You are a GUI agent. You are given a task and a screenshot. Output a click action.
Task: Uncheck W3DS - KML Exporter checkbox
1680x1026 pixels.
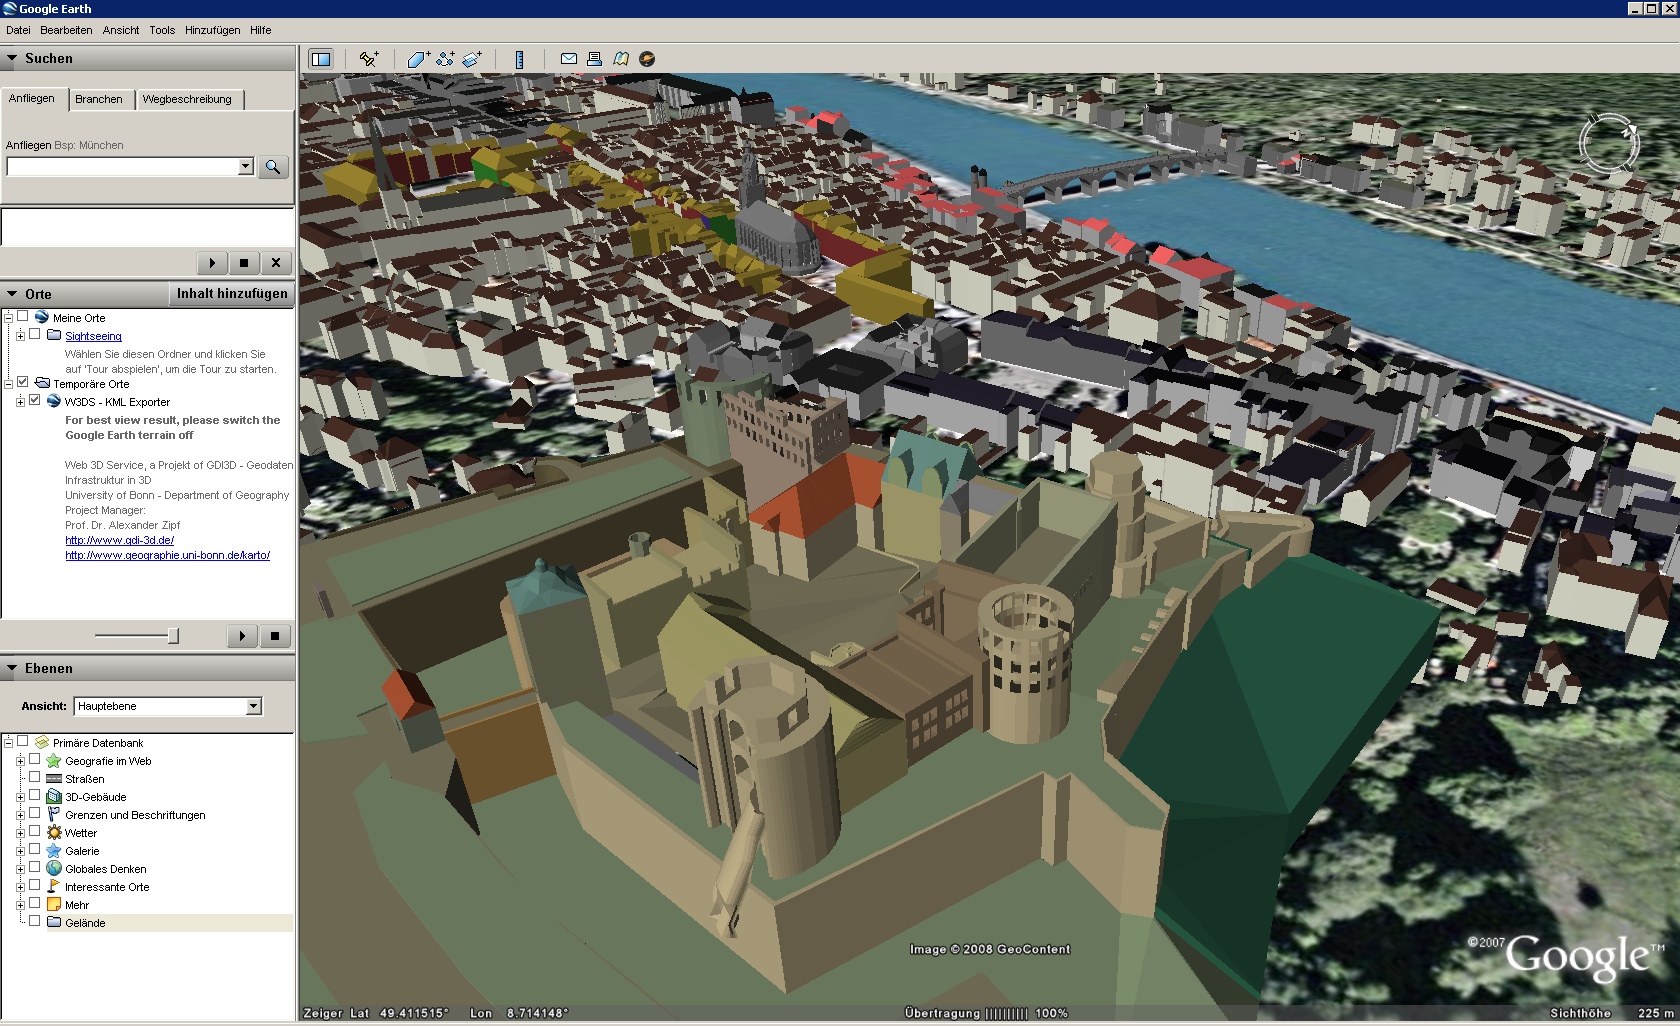coord(34,400)
